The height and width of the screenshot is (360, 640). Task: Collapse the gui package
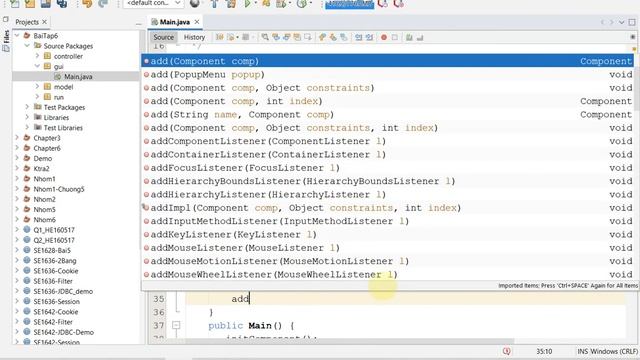pyautogui.click(x=37, y=66)
